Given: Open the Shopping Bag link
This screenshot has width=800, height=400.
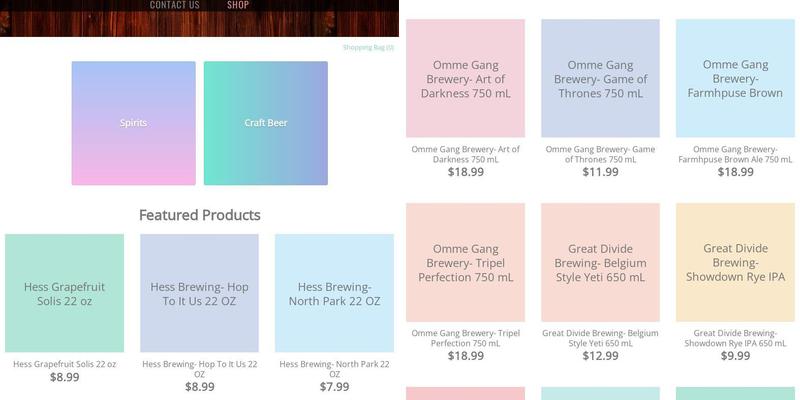Looking at the screenshot, I should pyautogui.click(x=368, y=47).
